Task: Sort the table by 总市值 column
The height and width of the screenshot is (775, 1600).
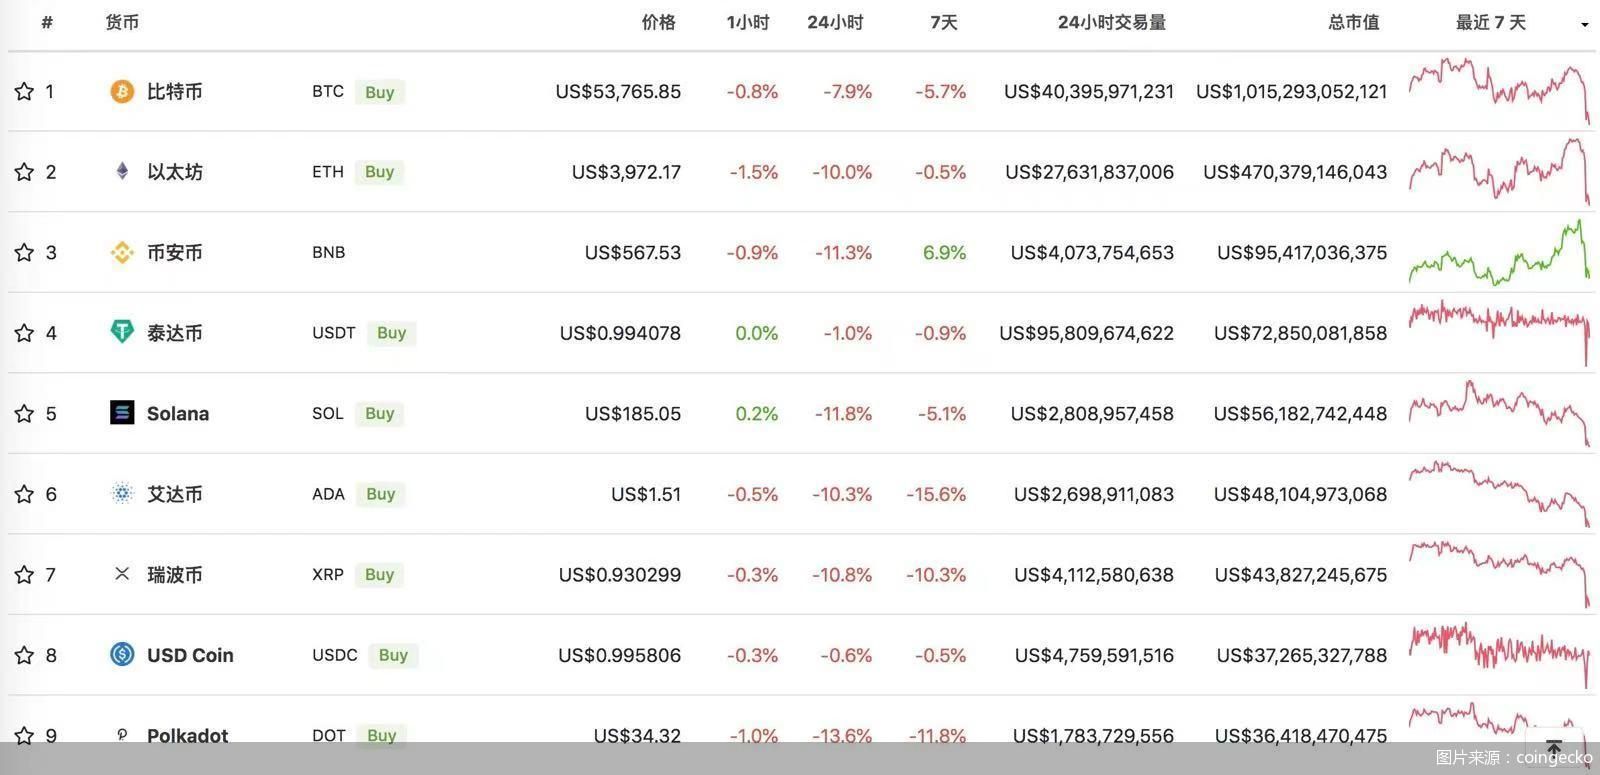Action: [x=1353, y=22]
